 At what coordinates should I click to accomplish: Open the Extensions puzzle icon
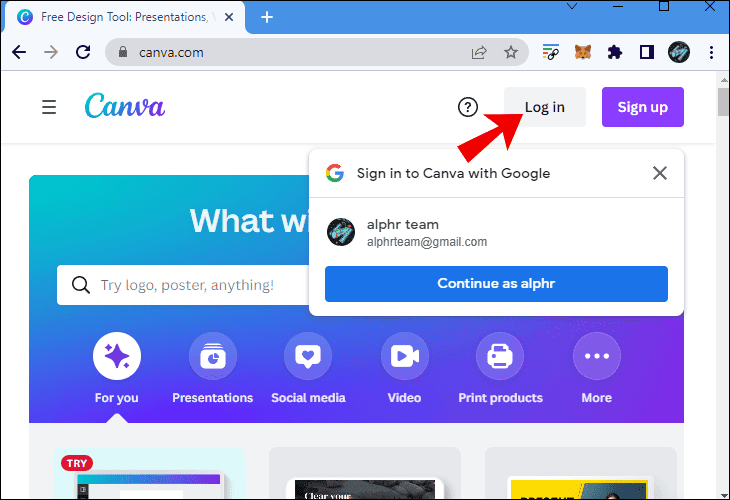[x=615, y=52]
